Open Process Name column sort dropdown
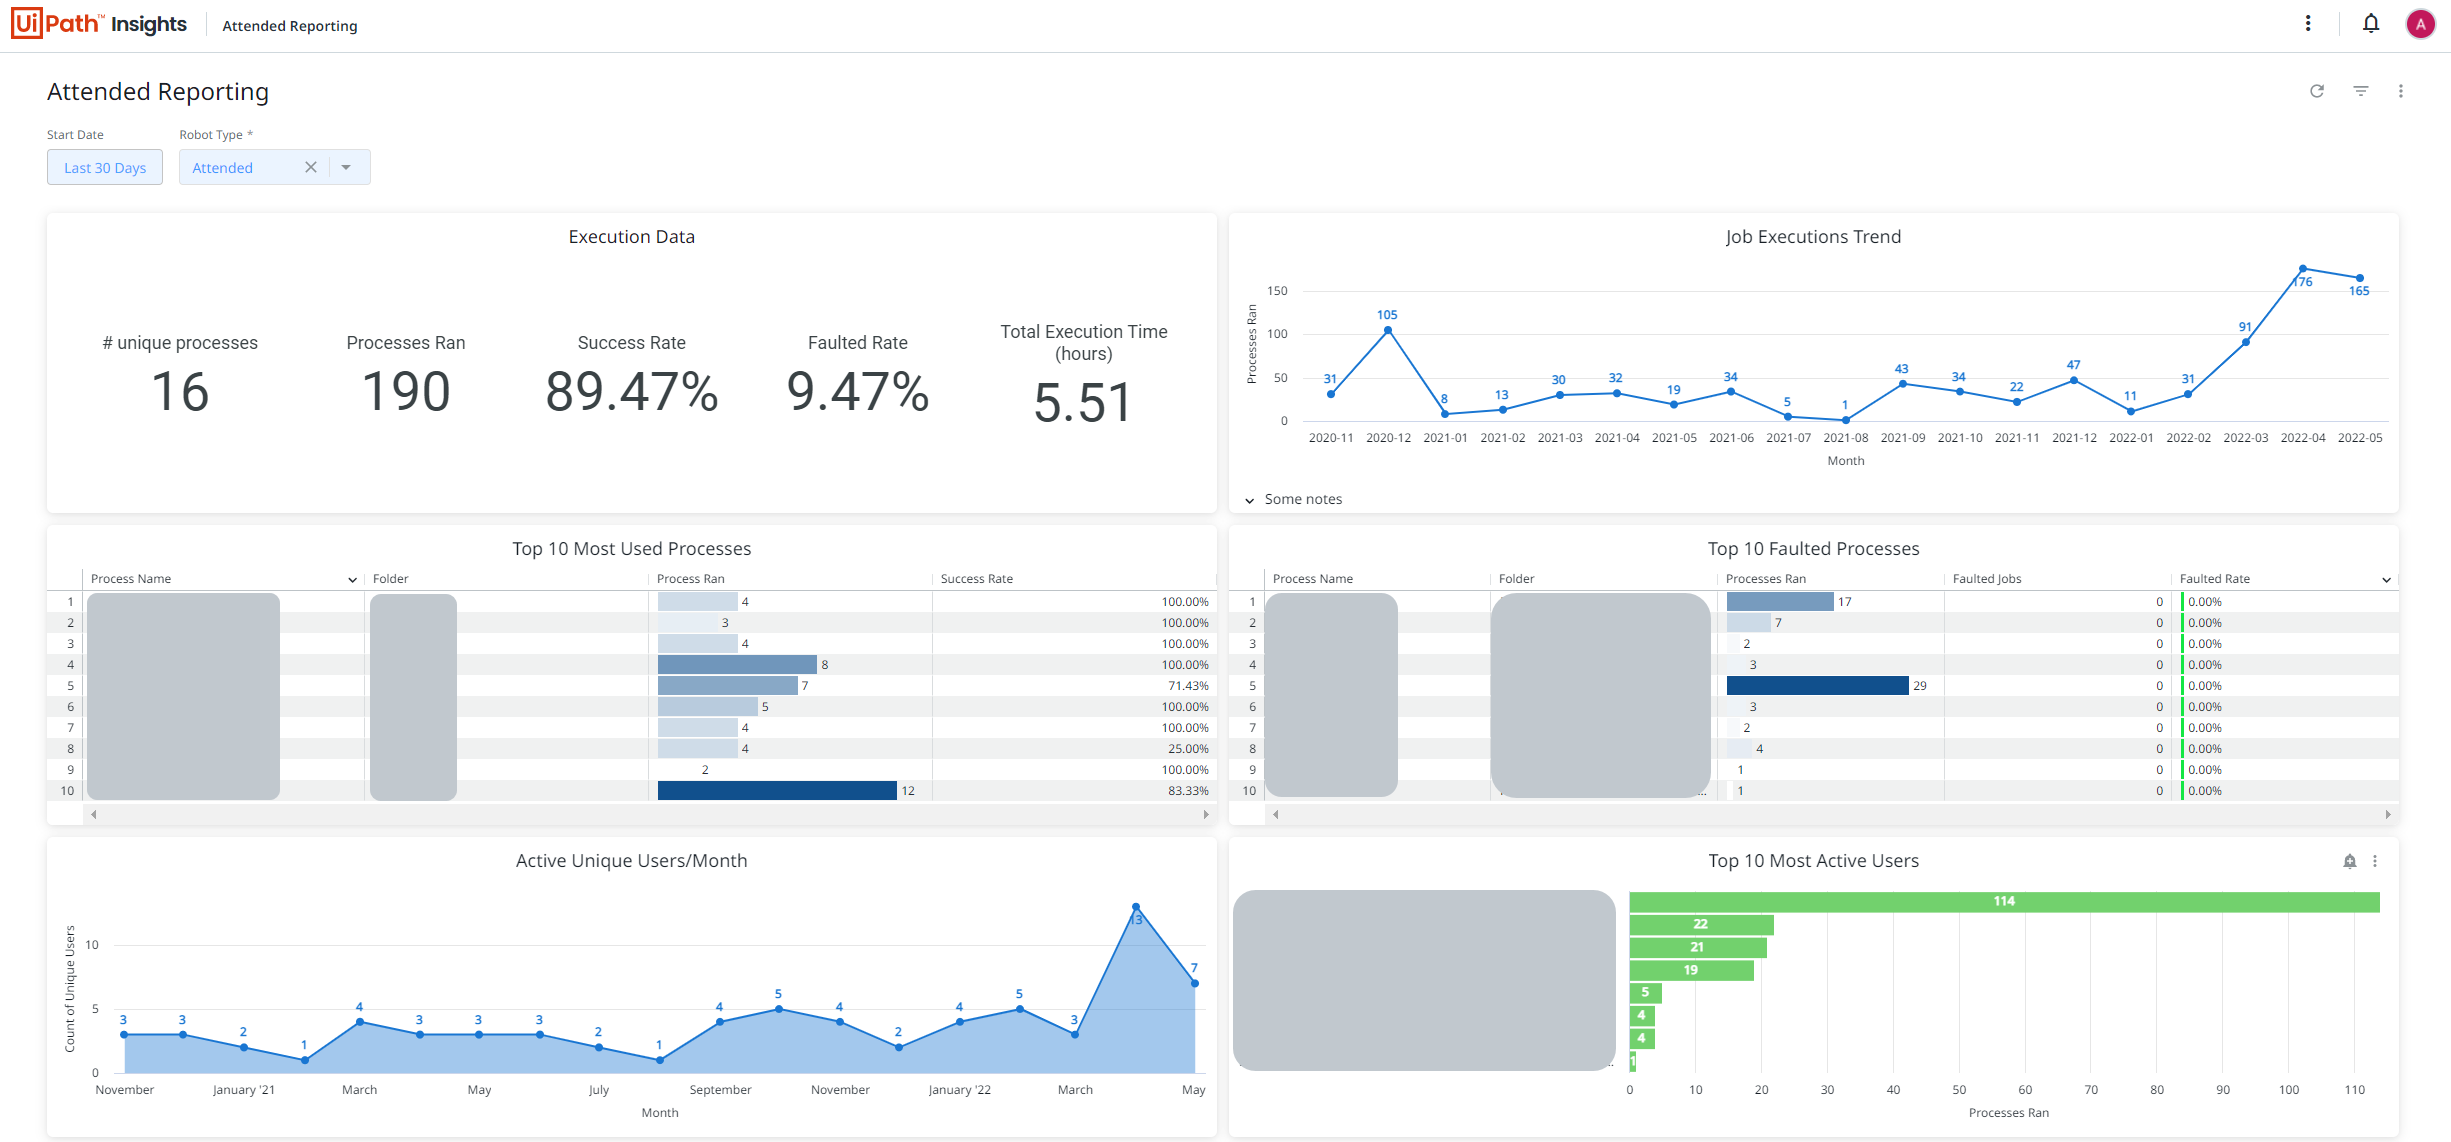The width and height of the screenshot is (2451, 1142). tap(352, 580)
